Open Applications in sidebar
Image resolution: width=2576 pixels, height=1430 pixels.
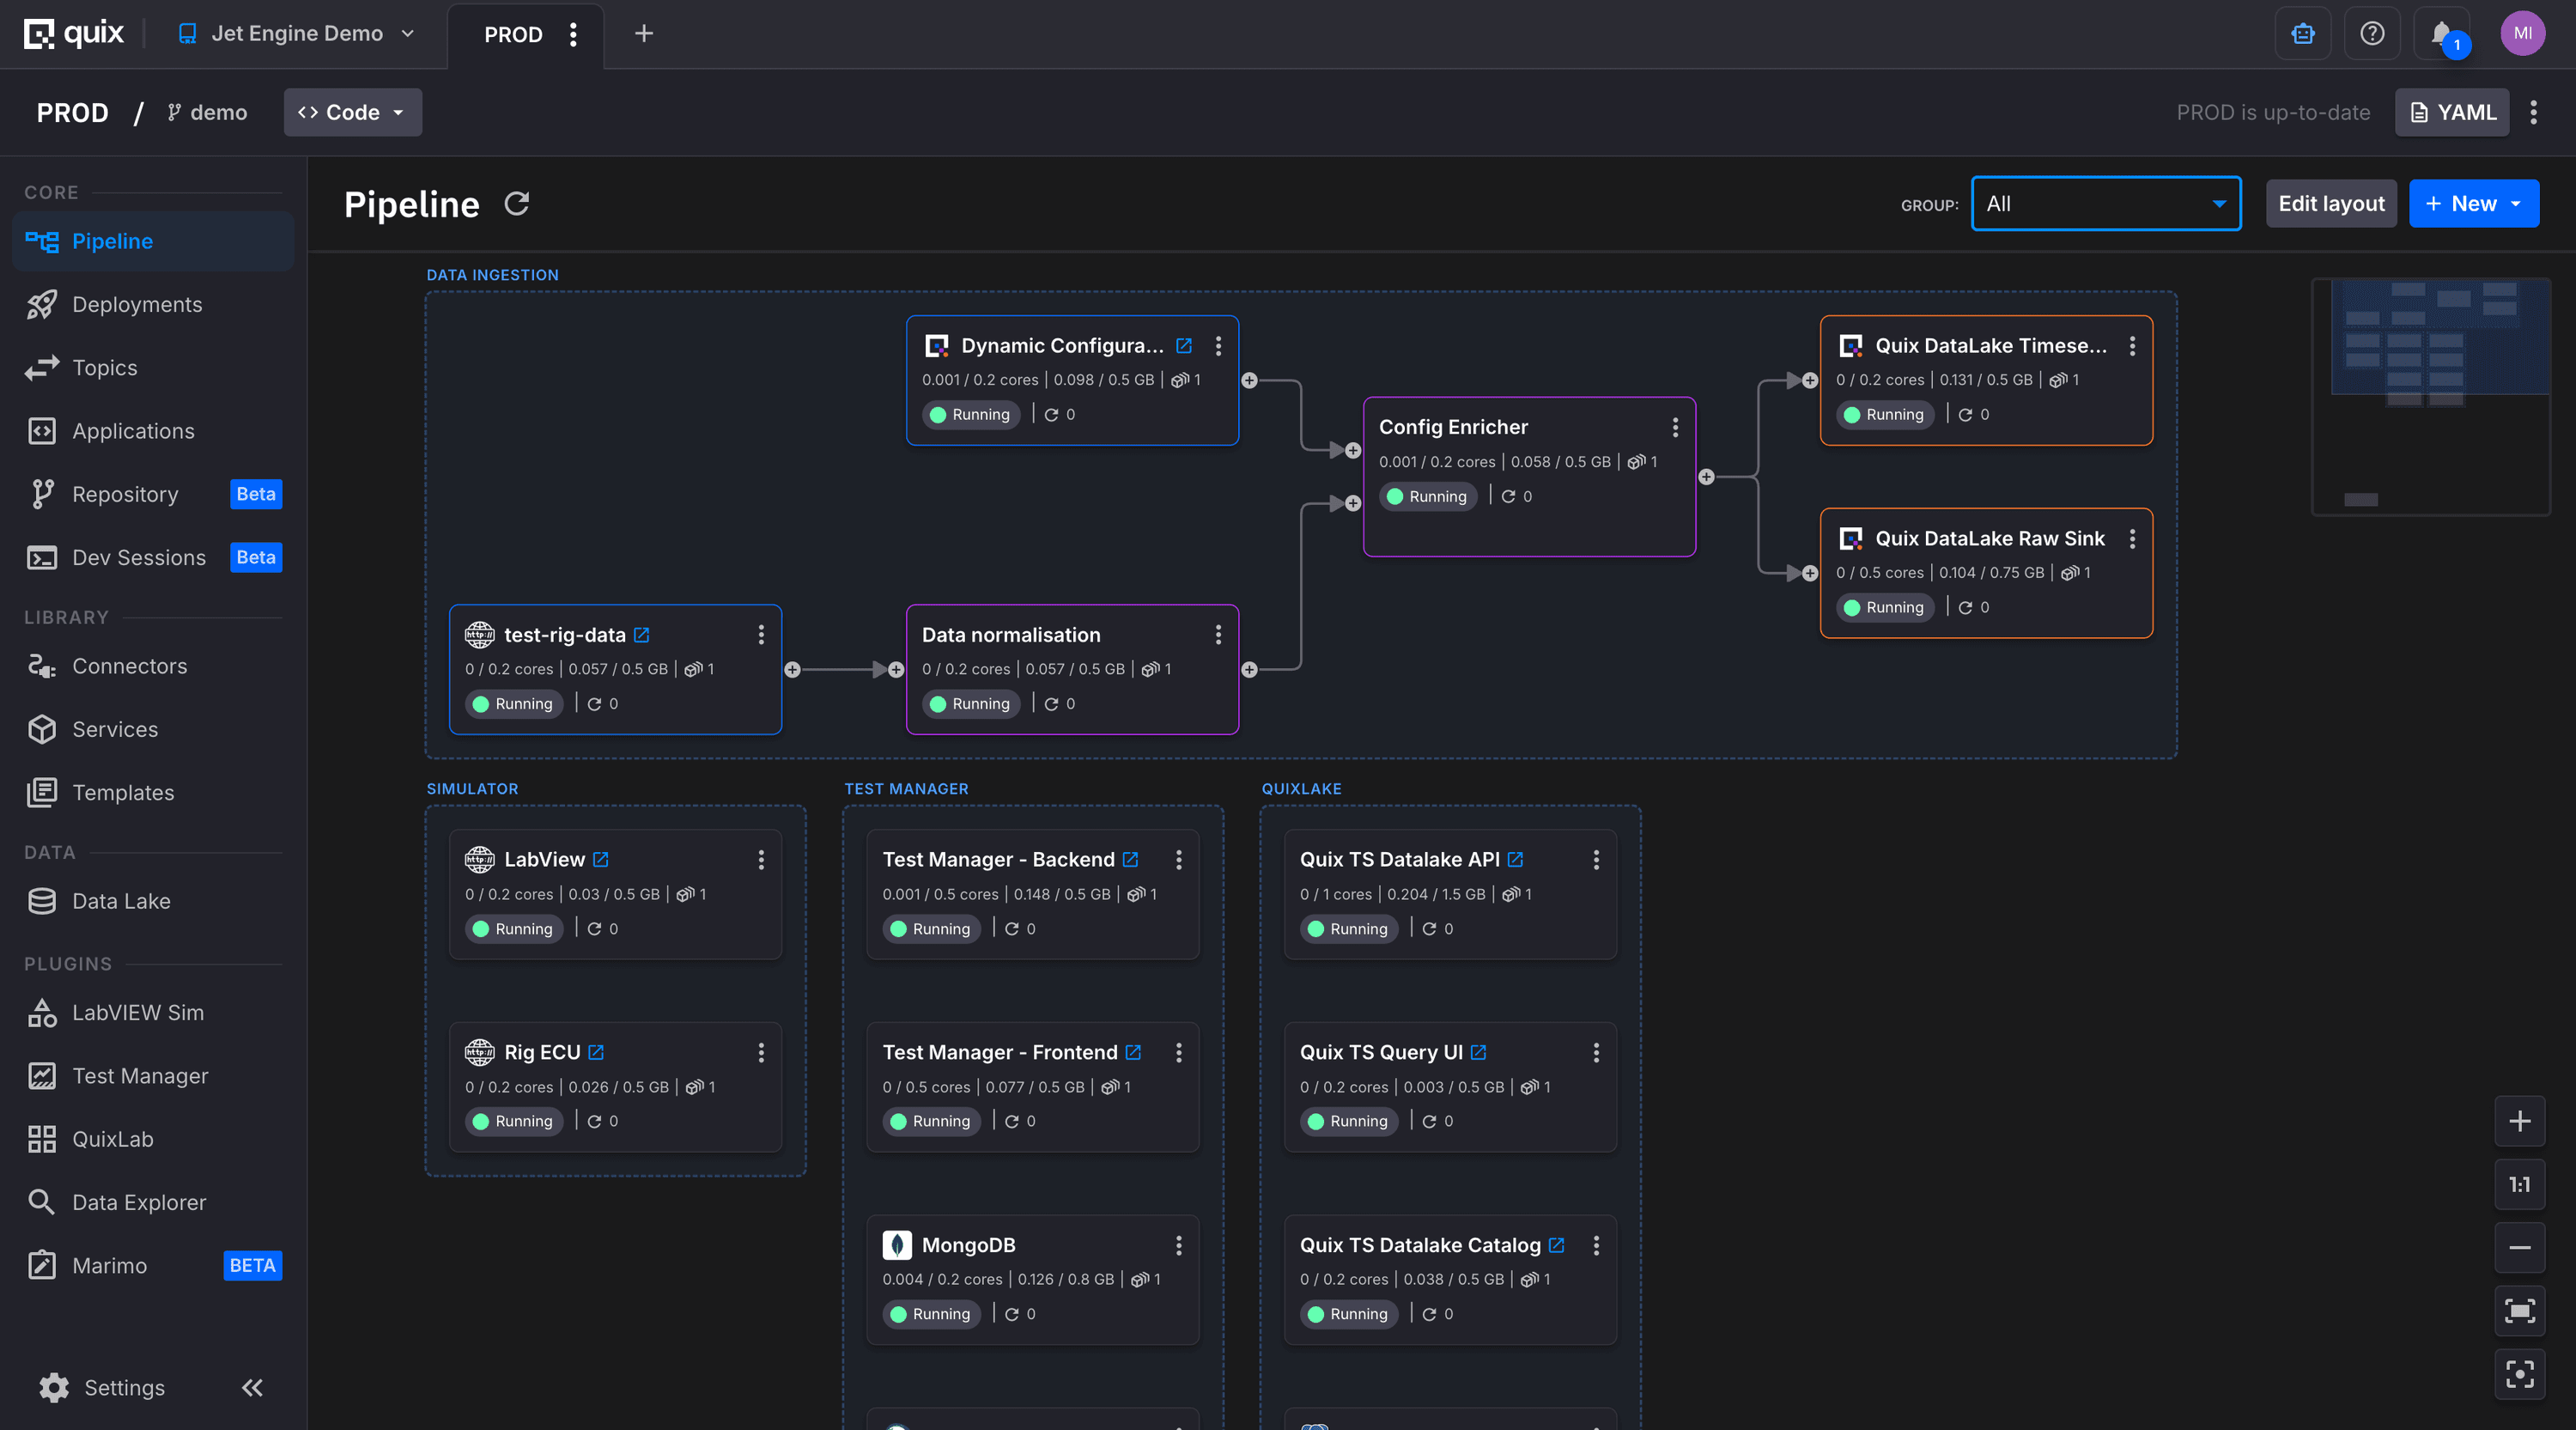coord(153,431)
